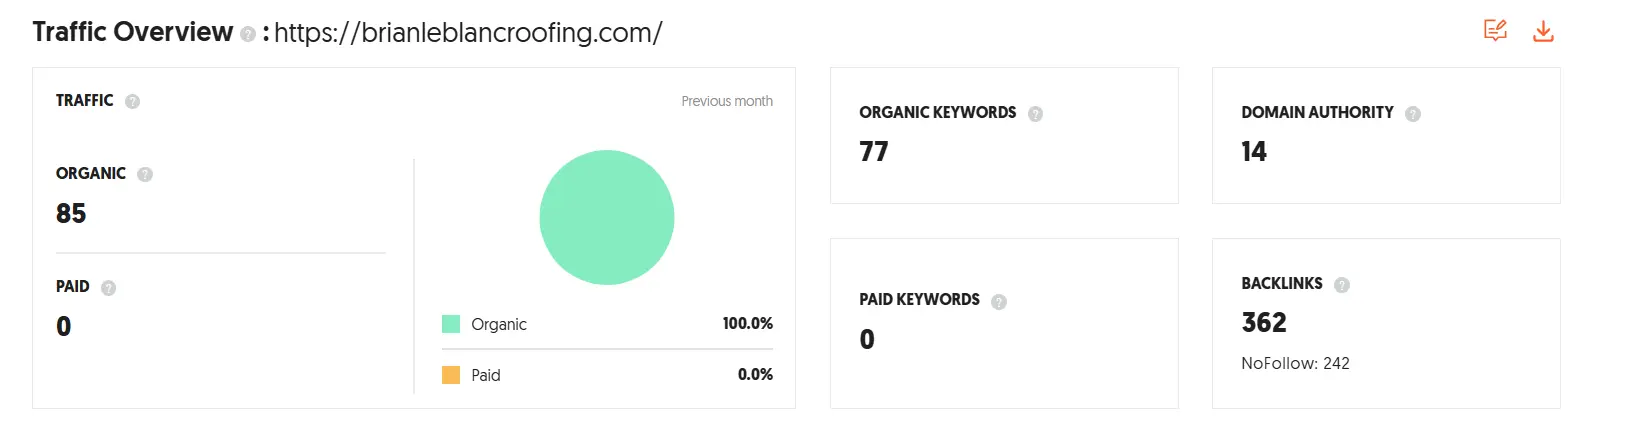Click the orange download export icon
1626x438 pixels.
coord(1543,31)
